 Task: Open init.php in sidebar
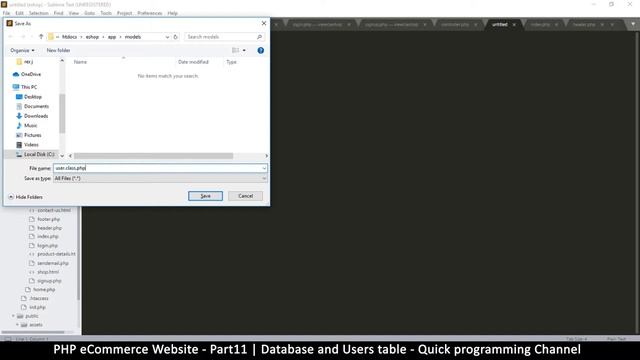click(x=38, y=307)
